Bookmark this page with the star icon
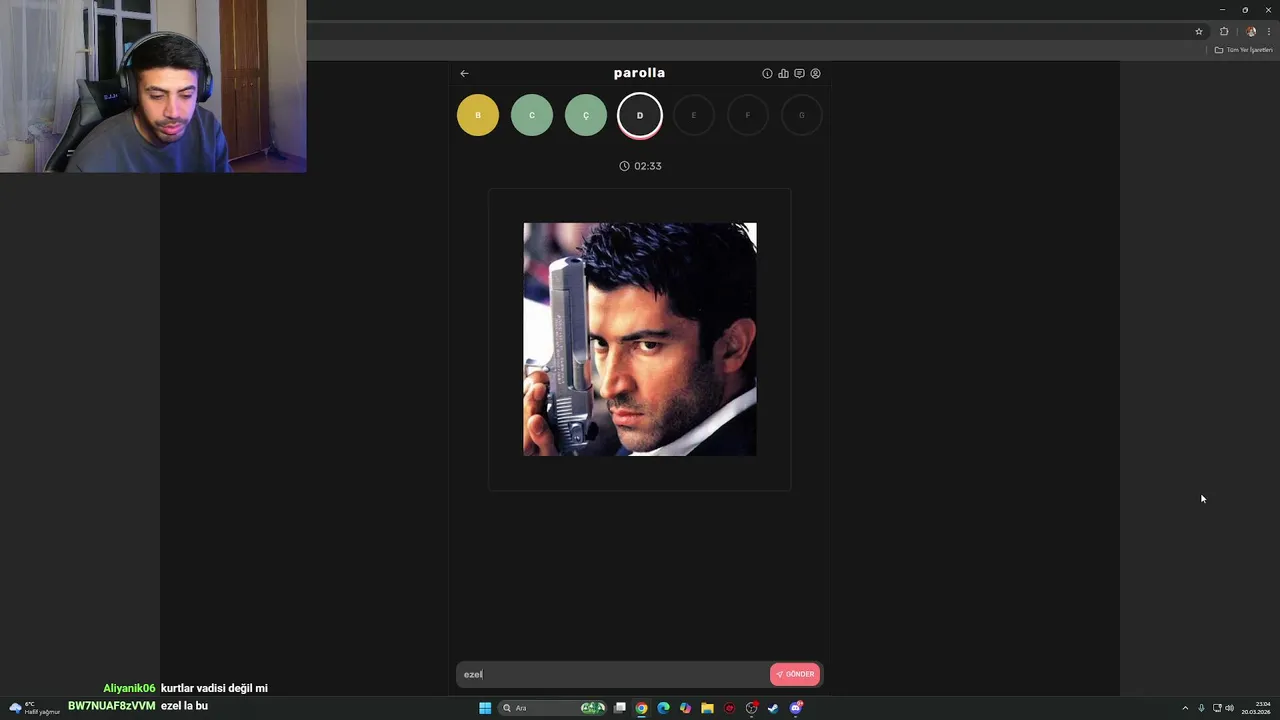1280x720 pixels. point(1199,31)
